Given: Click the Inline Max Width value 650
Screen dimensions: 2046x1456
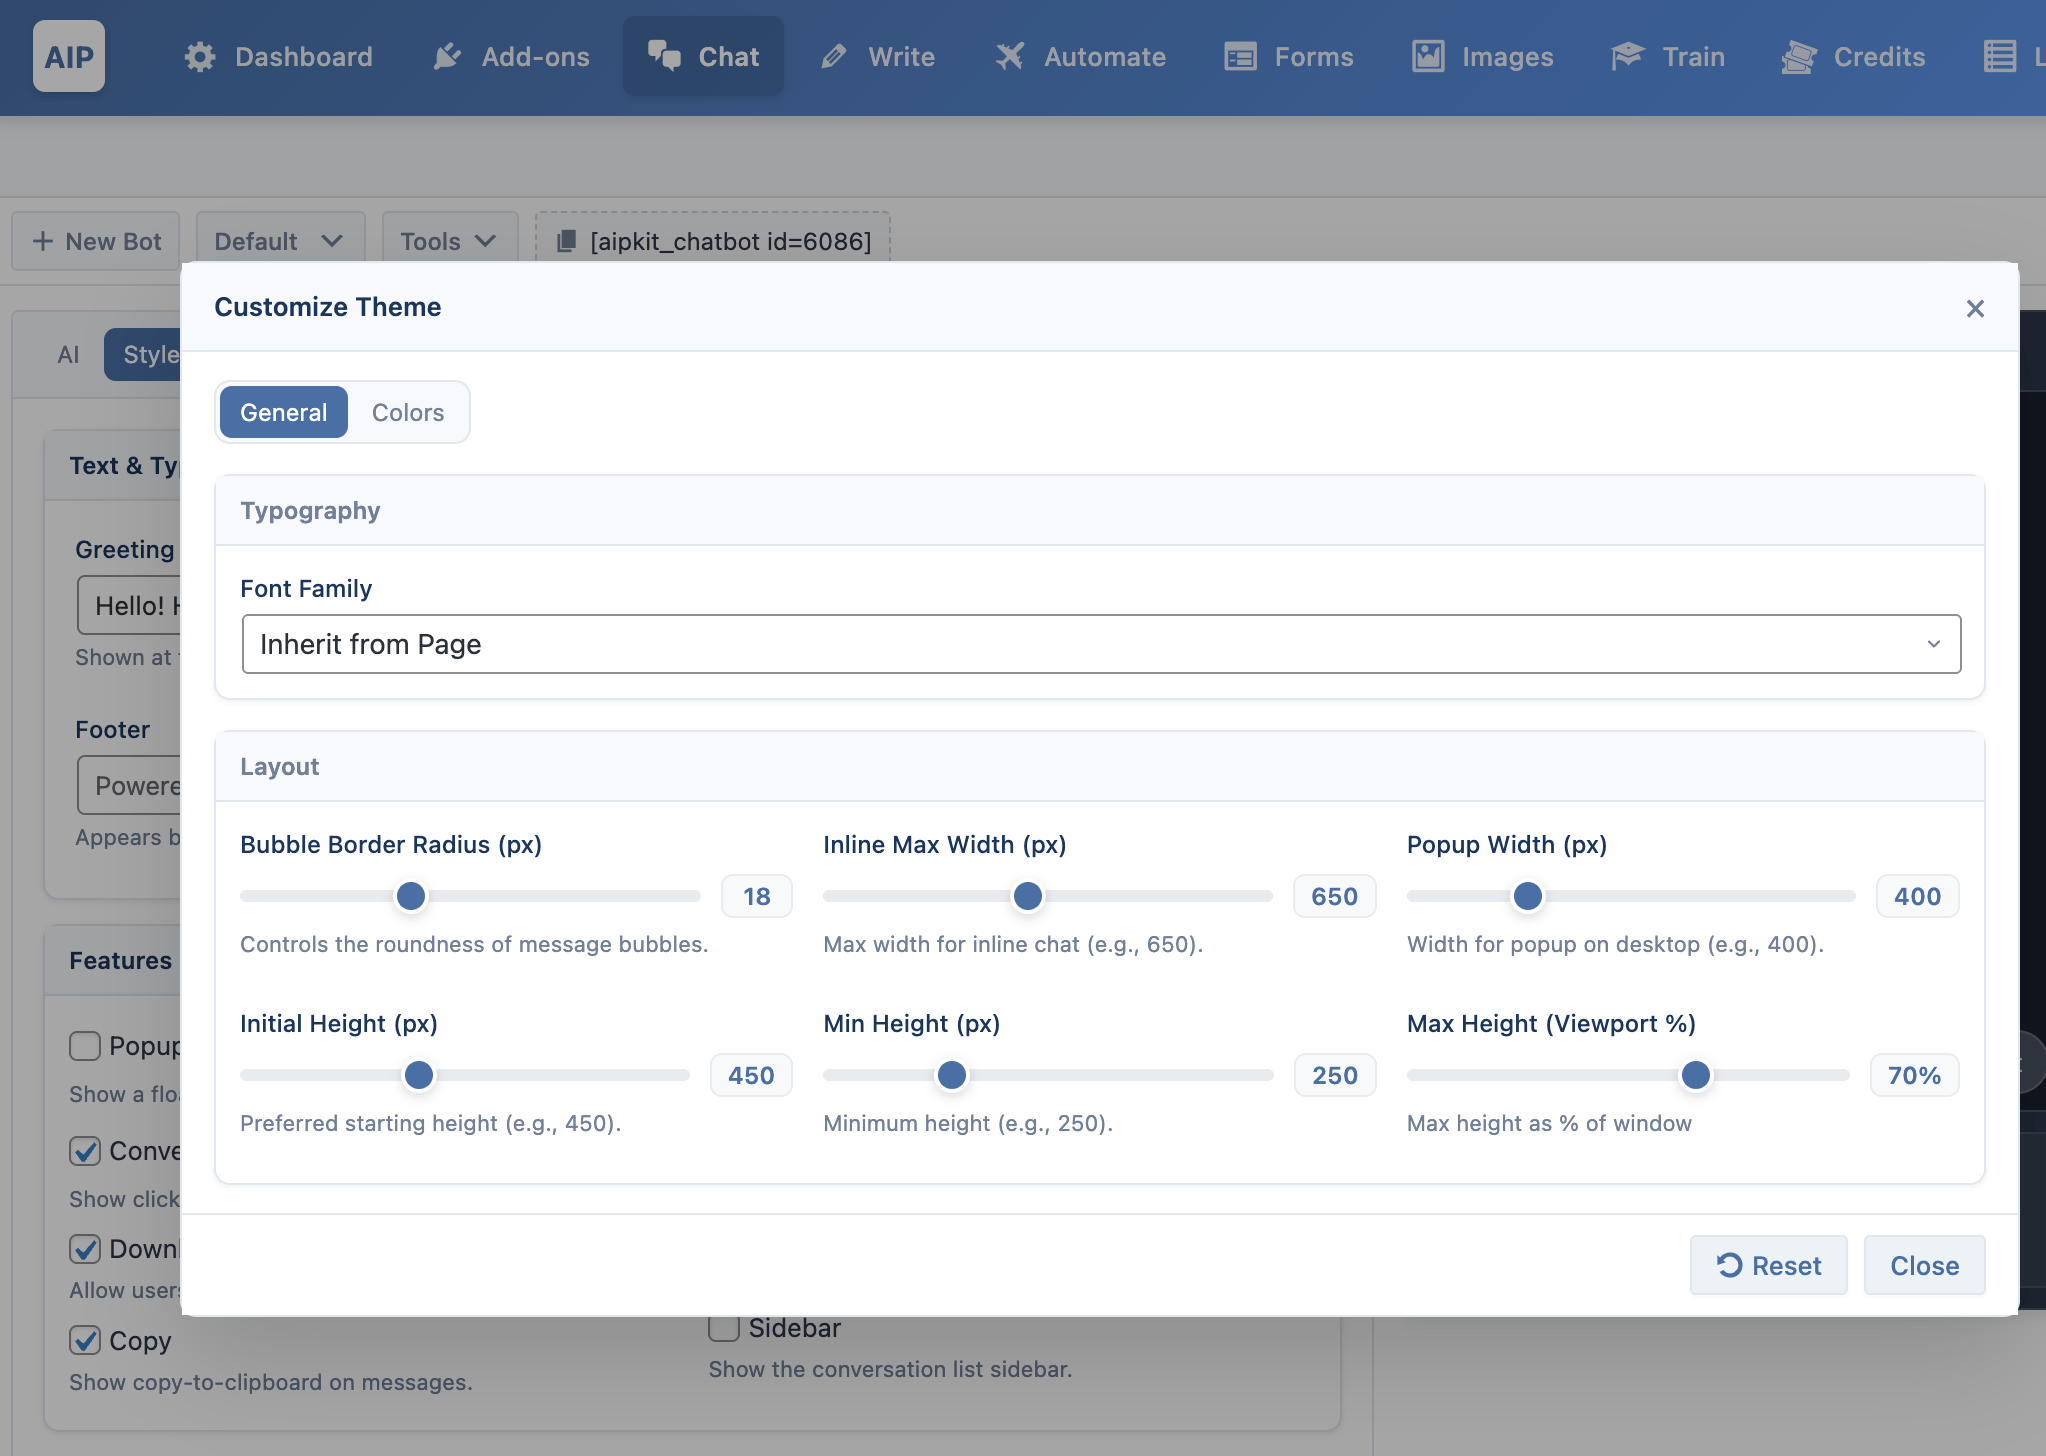Looking at the screenshot, I should 1335,896.
